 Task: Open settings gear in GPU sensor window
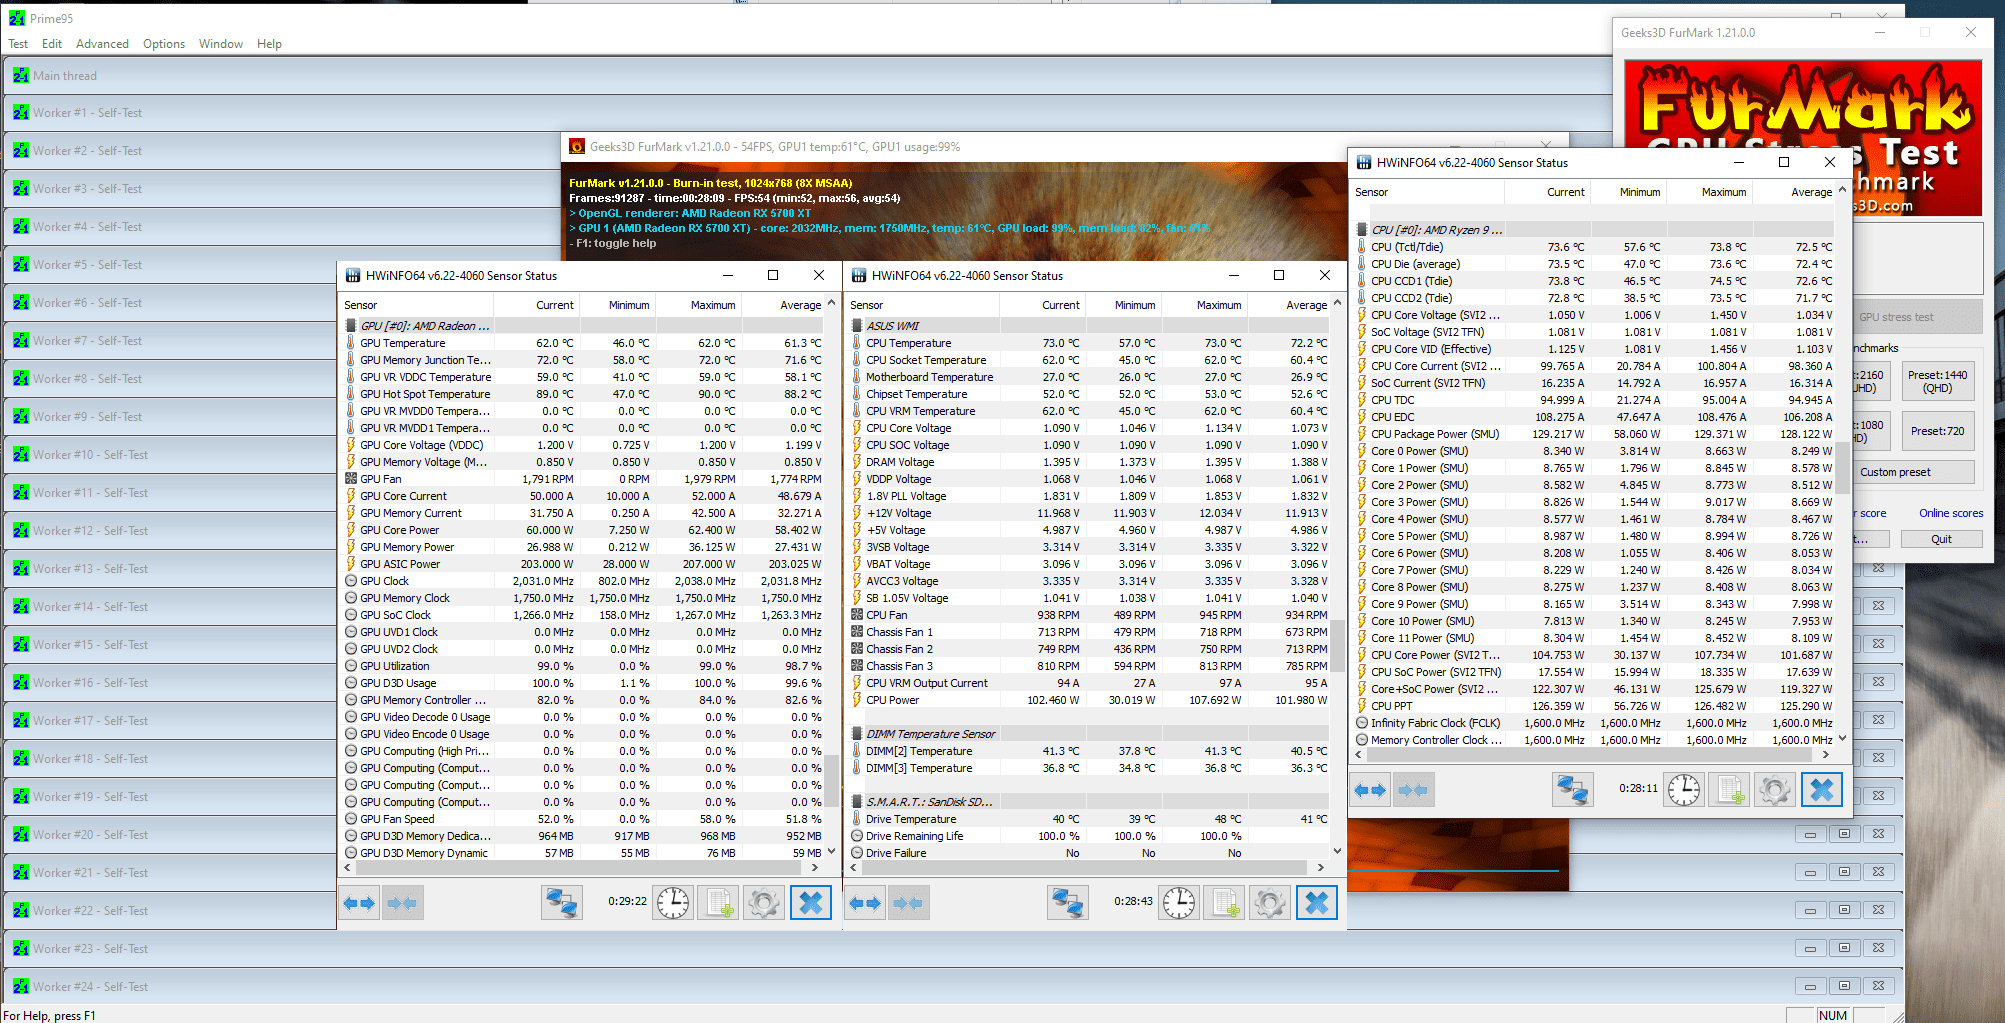pyautogui.click(x=764, y=903)
